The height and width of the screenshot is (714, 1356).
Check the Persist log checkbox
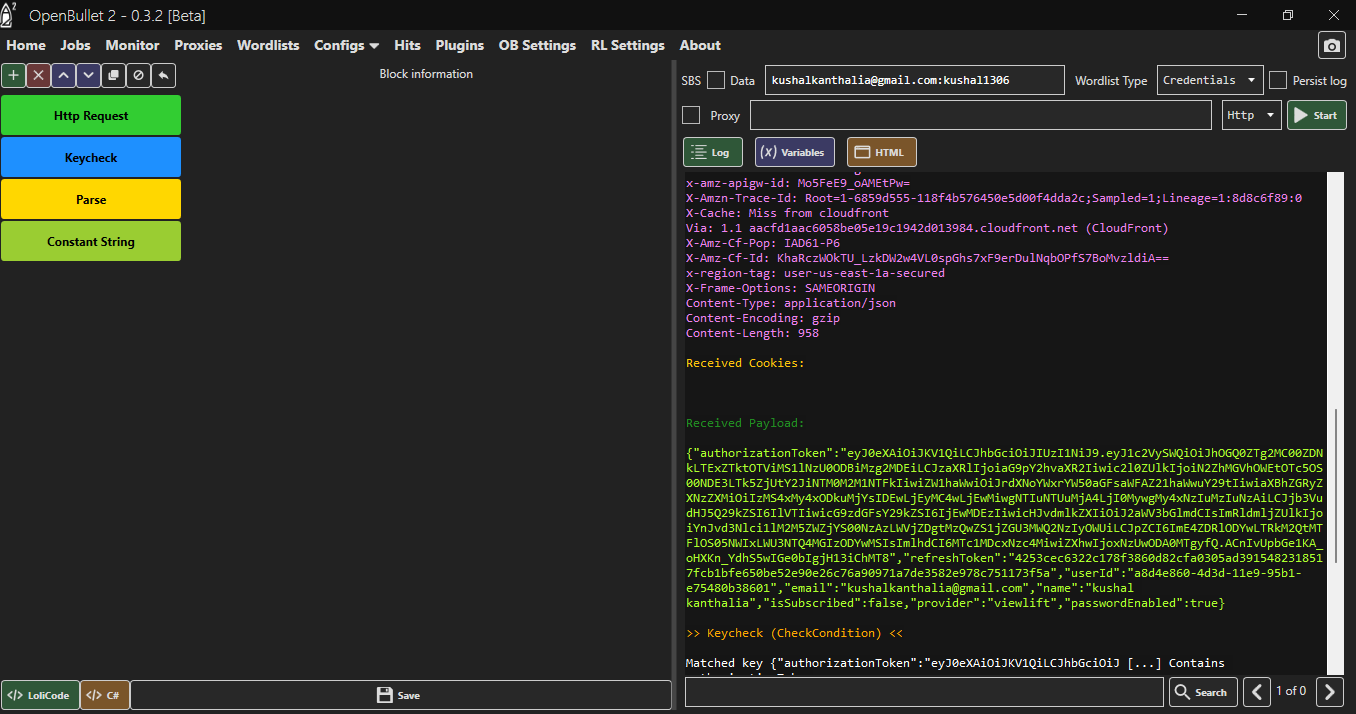pyautogui.click(x=1278, y=80)
